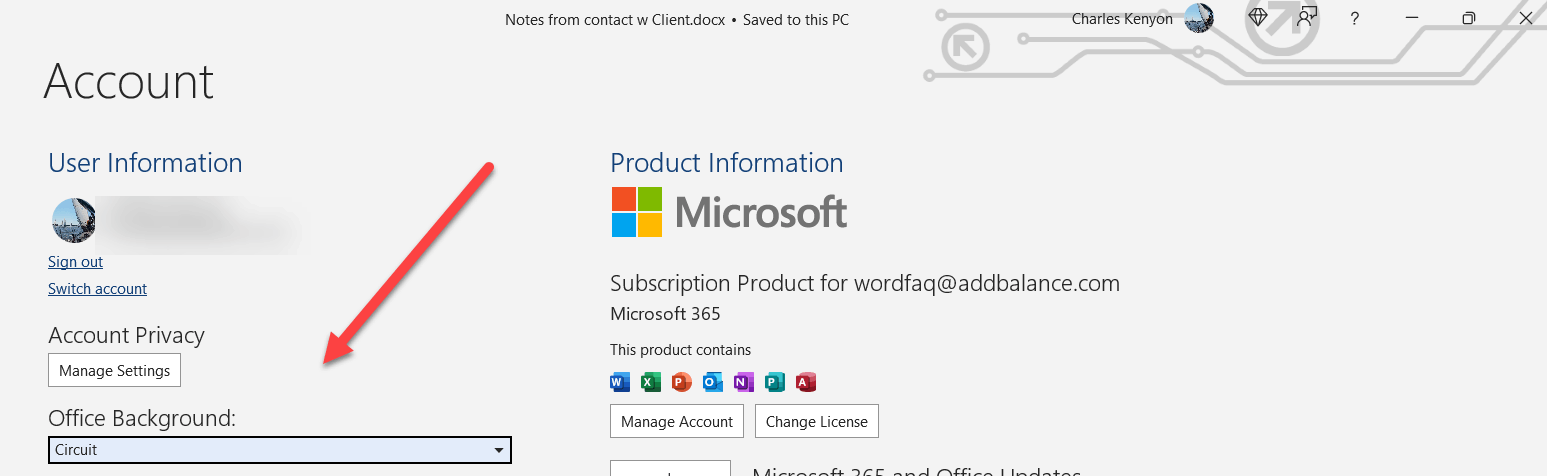Click the Microsoft 365 product name text
This screenshot has height=476, width=1547.
665,314
